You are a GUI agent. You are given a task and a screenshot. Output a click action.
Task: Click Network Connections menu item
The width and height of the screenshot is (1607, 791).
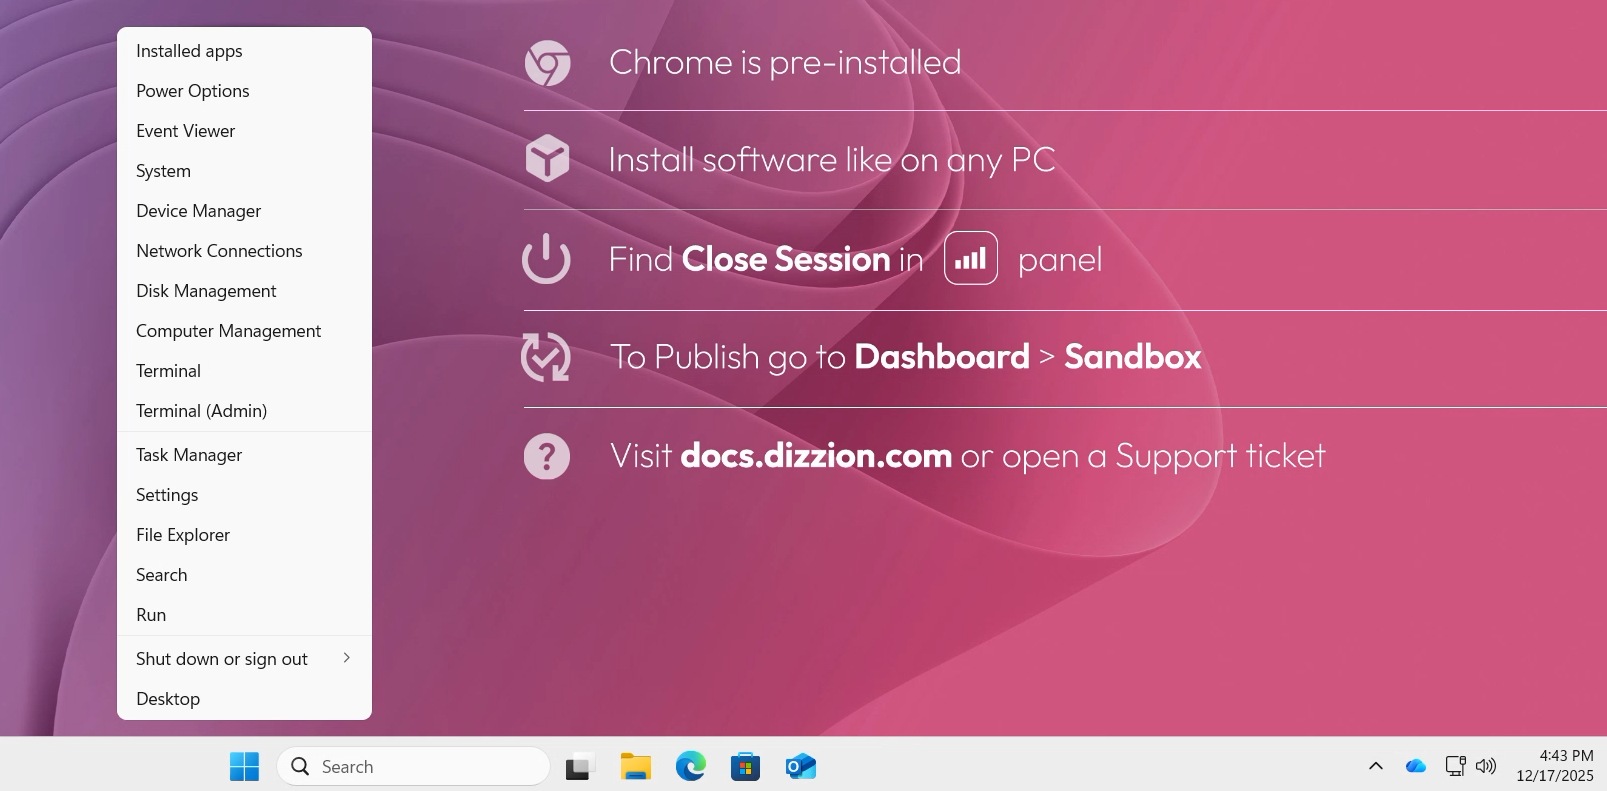coord(244,251)
